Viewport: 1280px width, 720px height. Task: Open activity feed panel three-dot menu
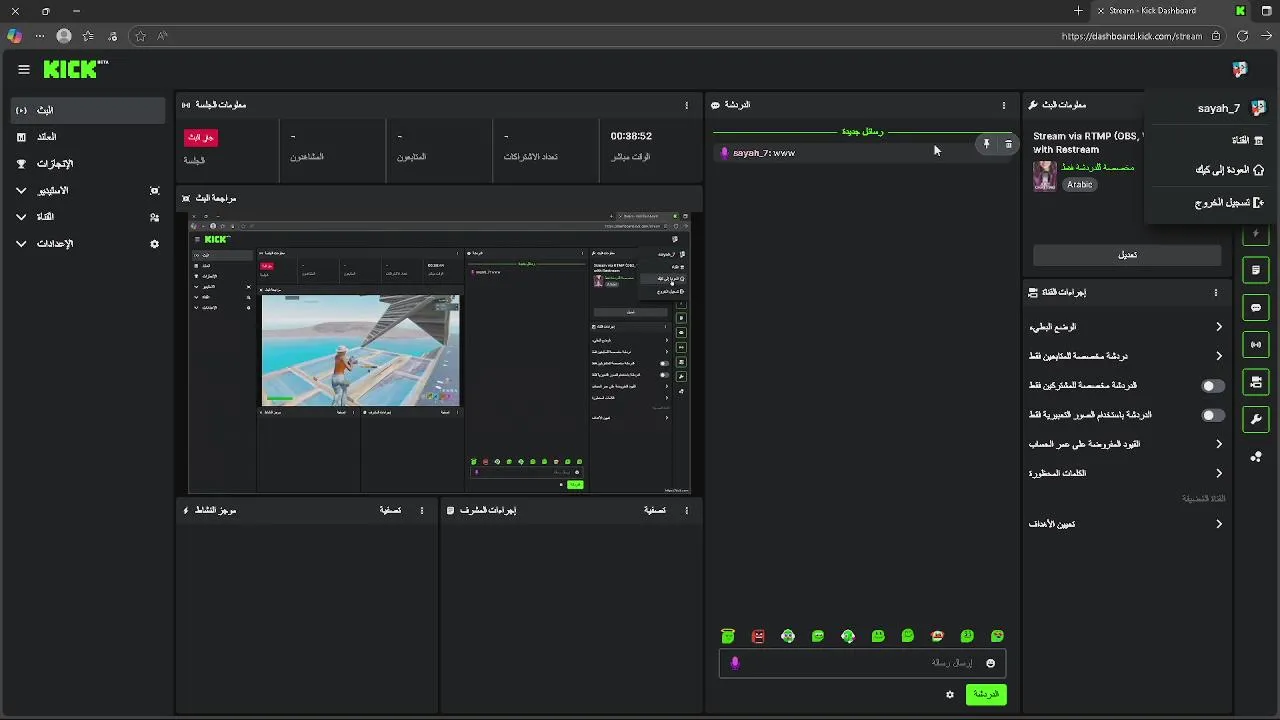(x=422, y=510)
